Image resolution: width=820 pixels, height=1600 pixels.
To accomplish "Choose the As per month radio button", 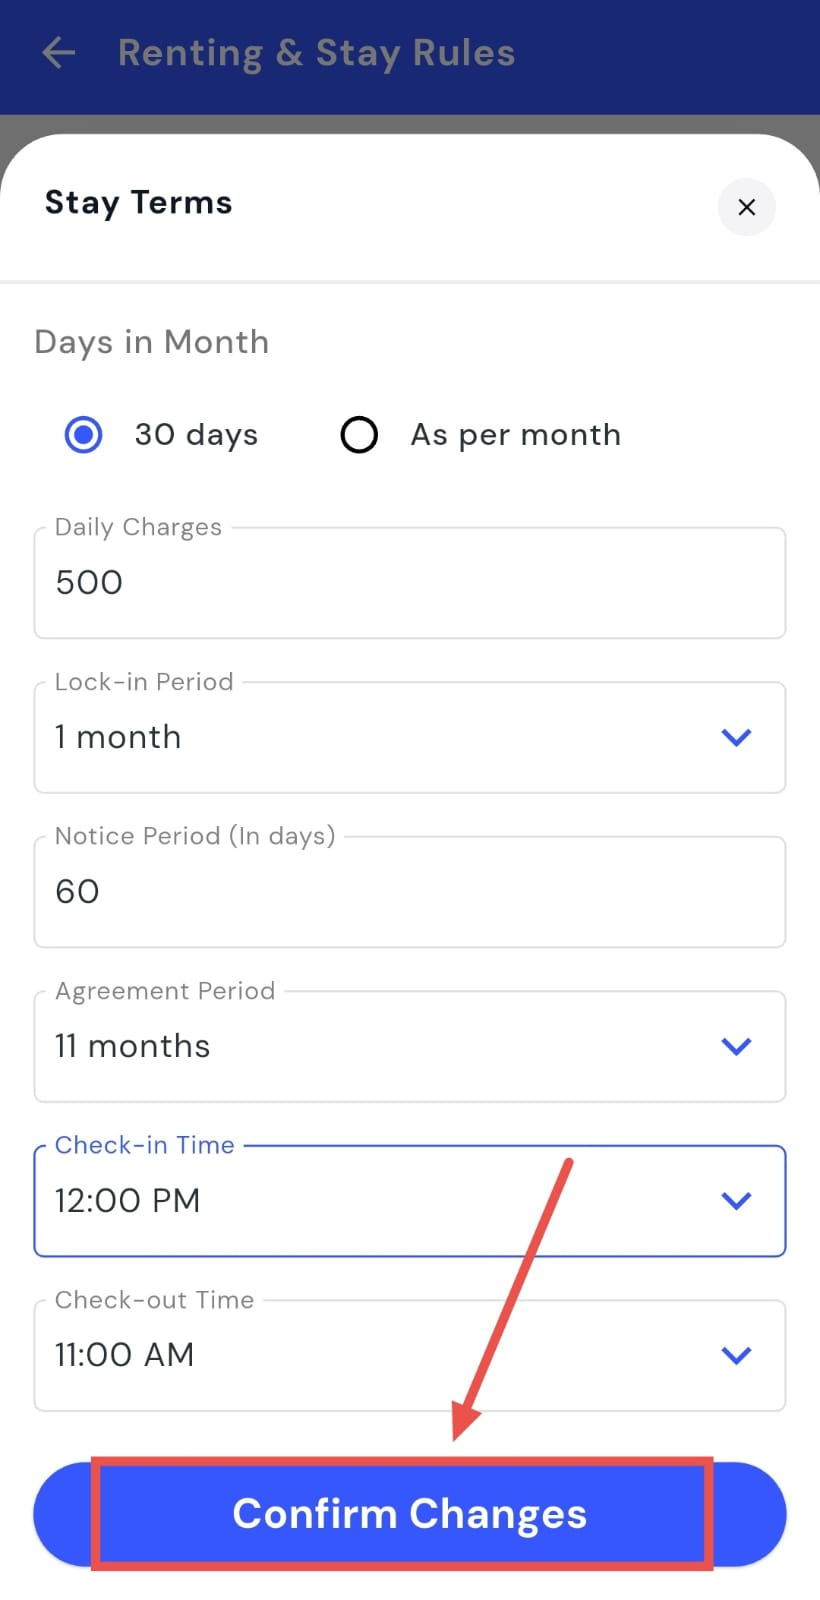I will [359, 435].
